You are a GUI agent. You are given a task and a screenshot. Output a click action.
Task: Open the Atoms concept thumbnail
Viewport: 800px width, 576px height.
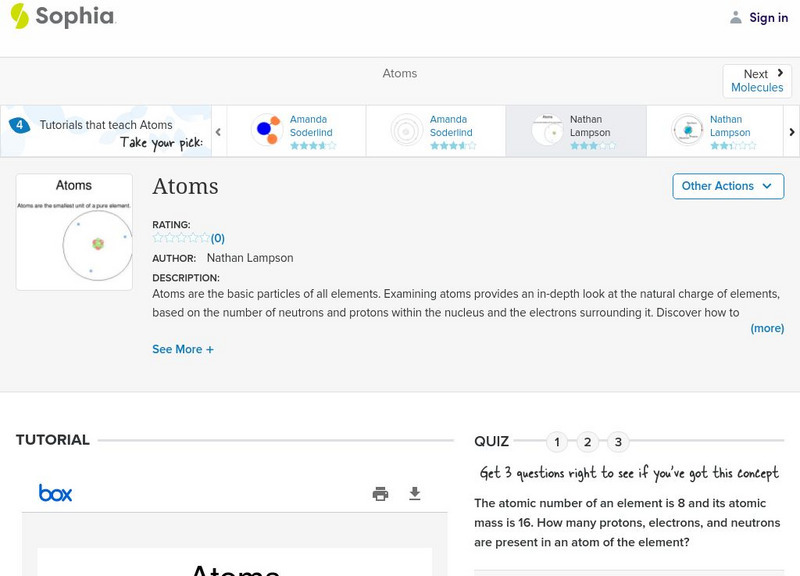74,231
